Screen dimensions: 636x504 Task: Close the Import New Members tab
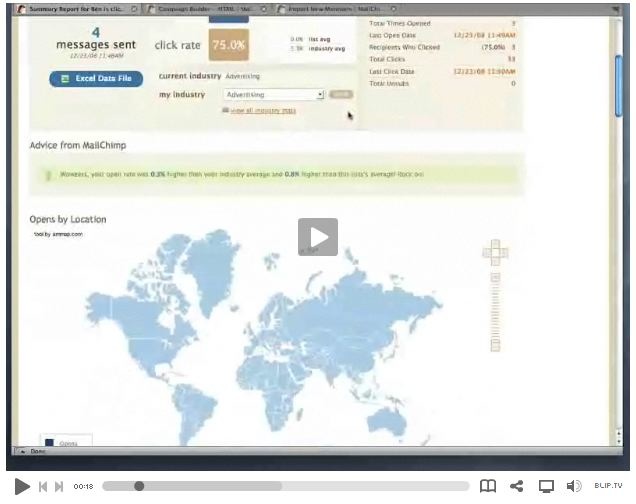tap(393, 9)
